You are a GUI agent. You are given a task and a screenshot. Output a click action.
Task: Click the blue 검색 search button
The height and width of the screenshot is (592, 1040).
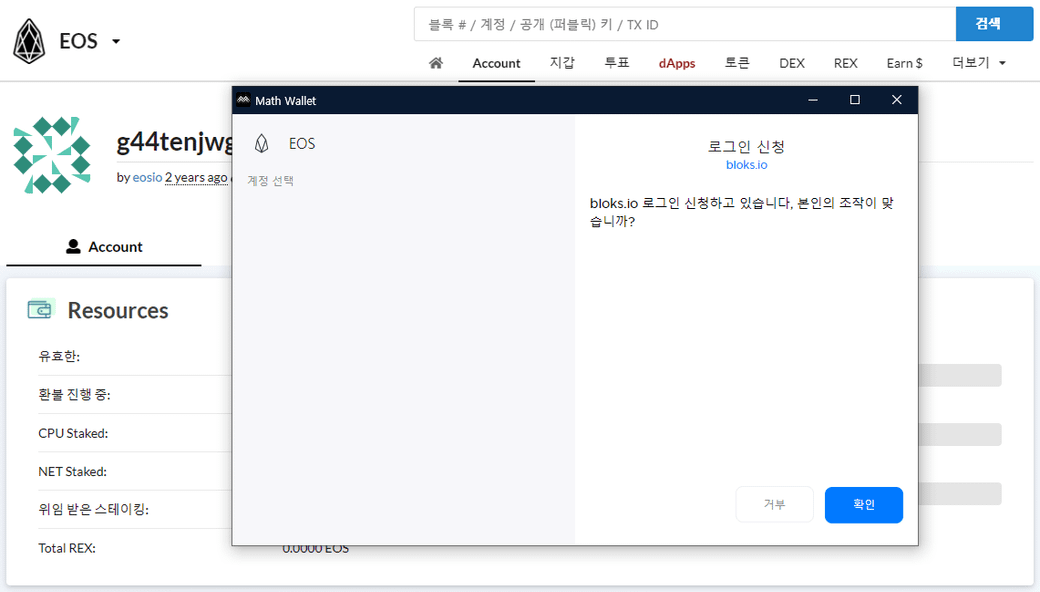pos(994,24)
